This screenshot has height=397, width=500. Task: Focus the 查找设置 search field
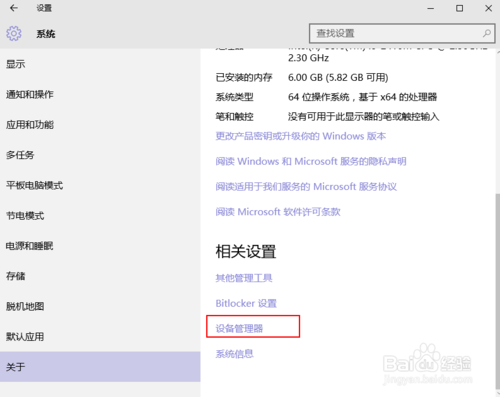pyautogui.click(x=402, y=33)
